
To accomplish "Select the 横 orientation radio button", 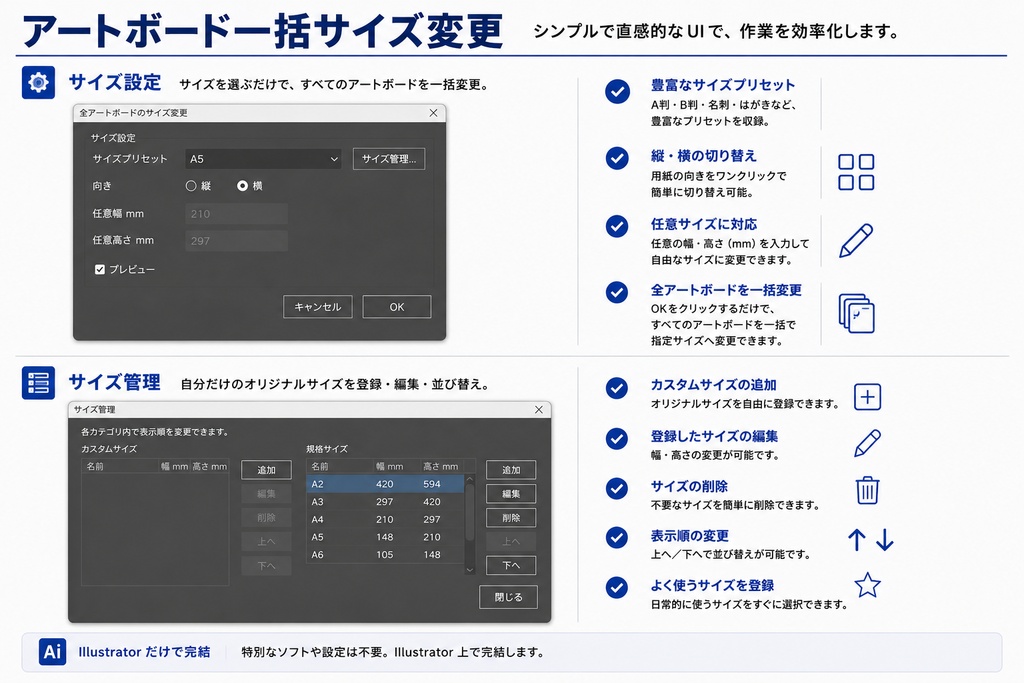I will (x=242, y=186).
